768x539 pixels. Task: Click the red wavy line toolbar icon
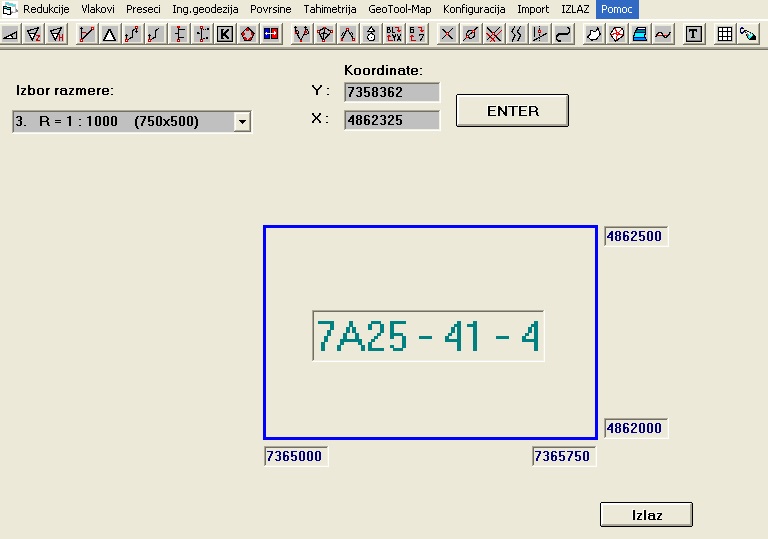click(662, 34)
